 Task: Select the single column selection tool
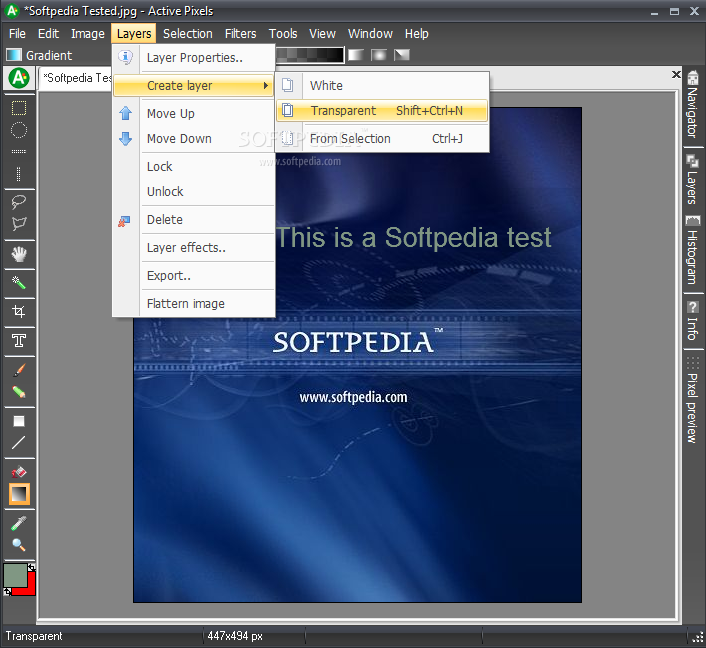pyautogui.click(x=19, y=174)
